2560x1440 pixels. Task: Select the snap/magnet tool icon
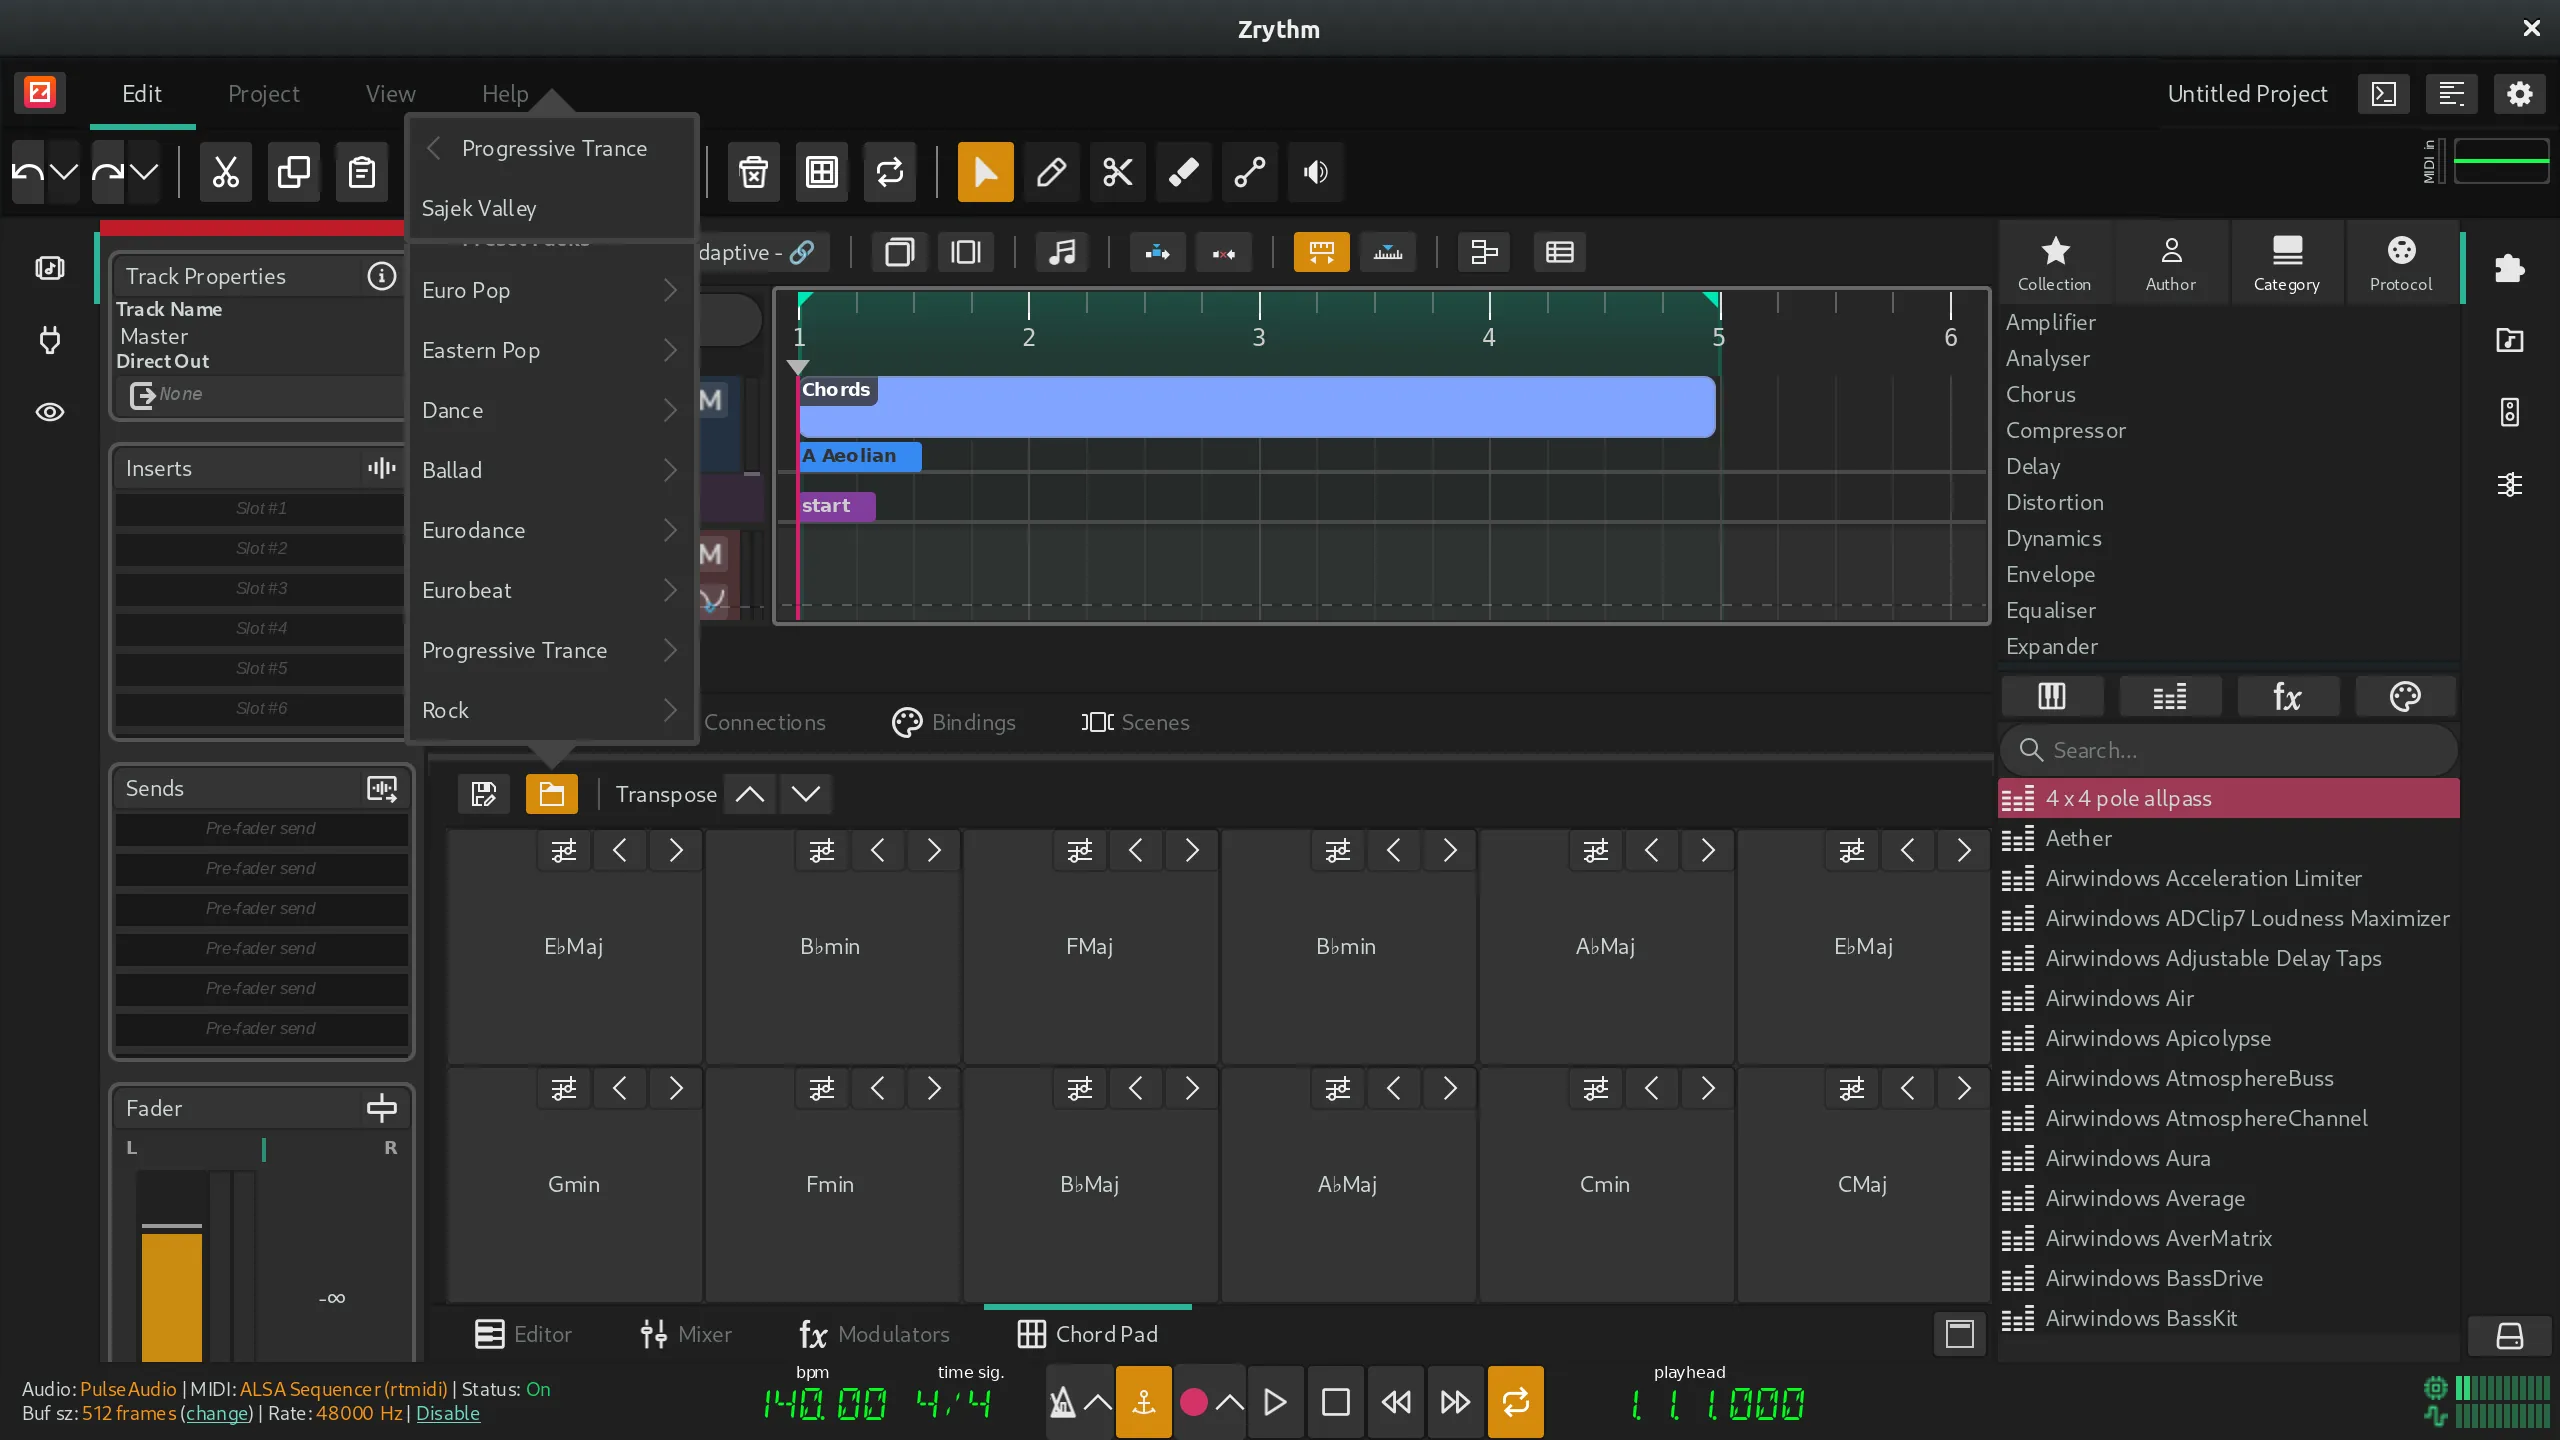pos(1322,251)
